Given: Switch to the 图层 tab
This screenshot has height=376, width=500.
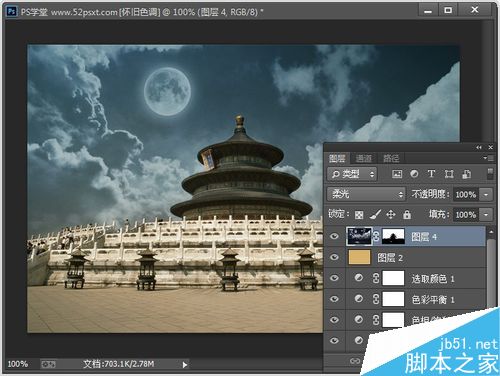Looking at the screenshot, I should click(x=337, y=158).
